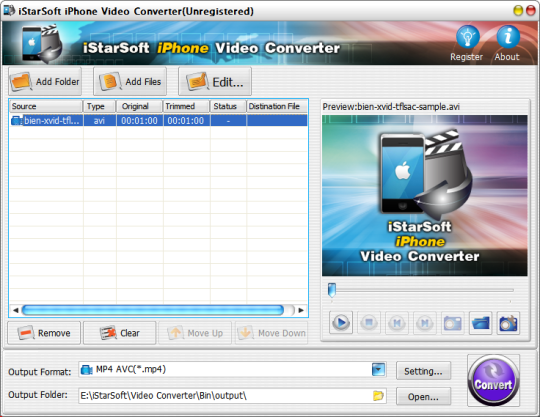Expand the Output Format dropdown arrow

(x=378, y=370)
